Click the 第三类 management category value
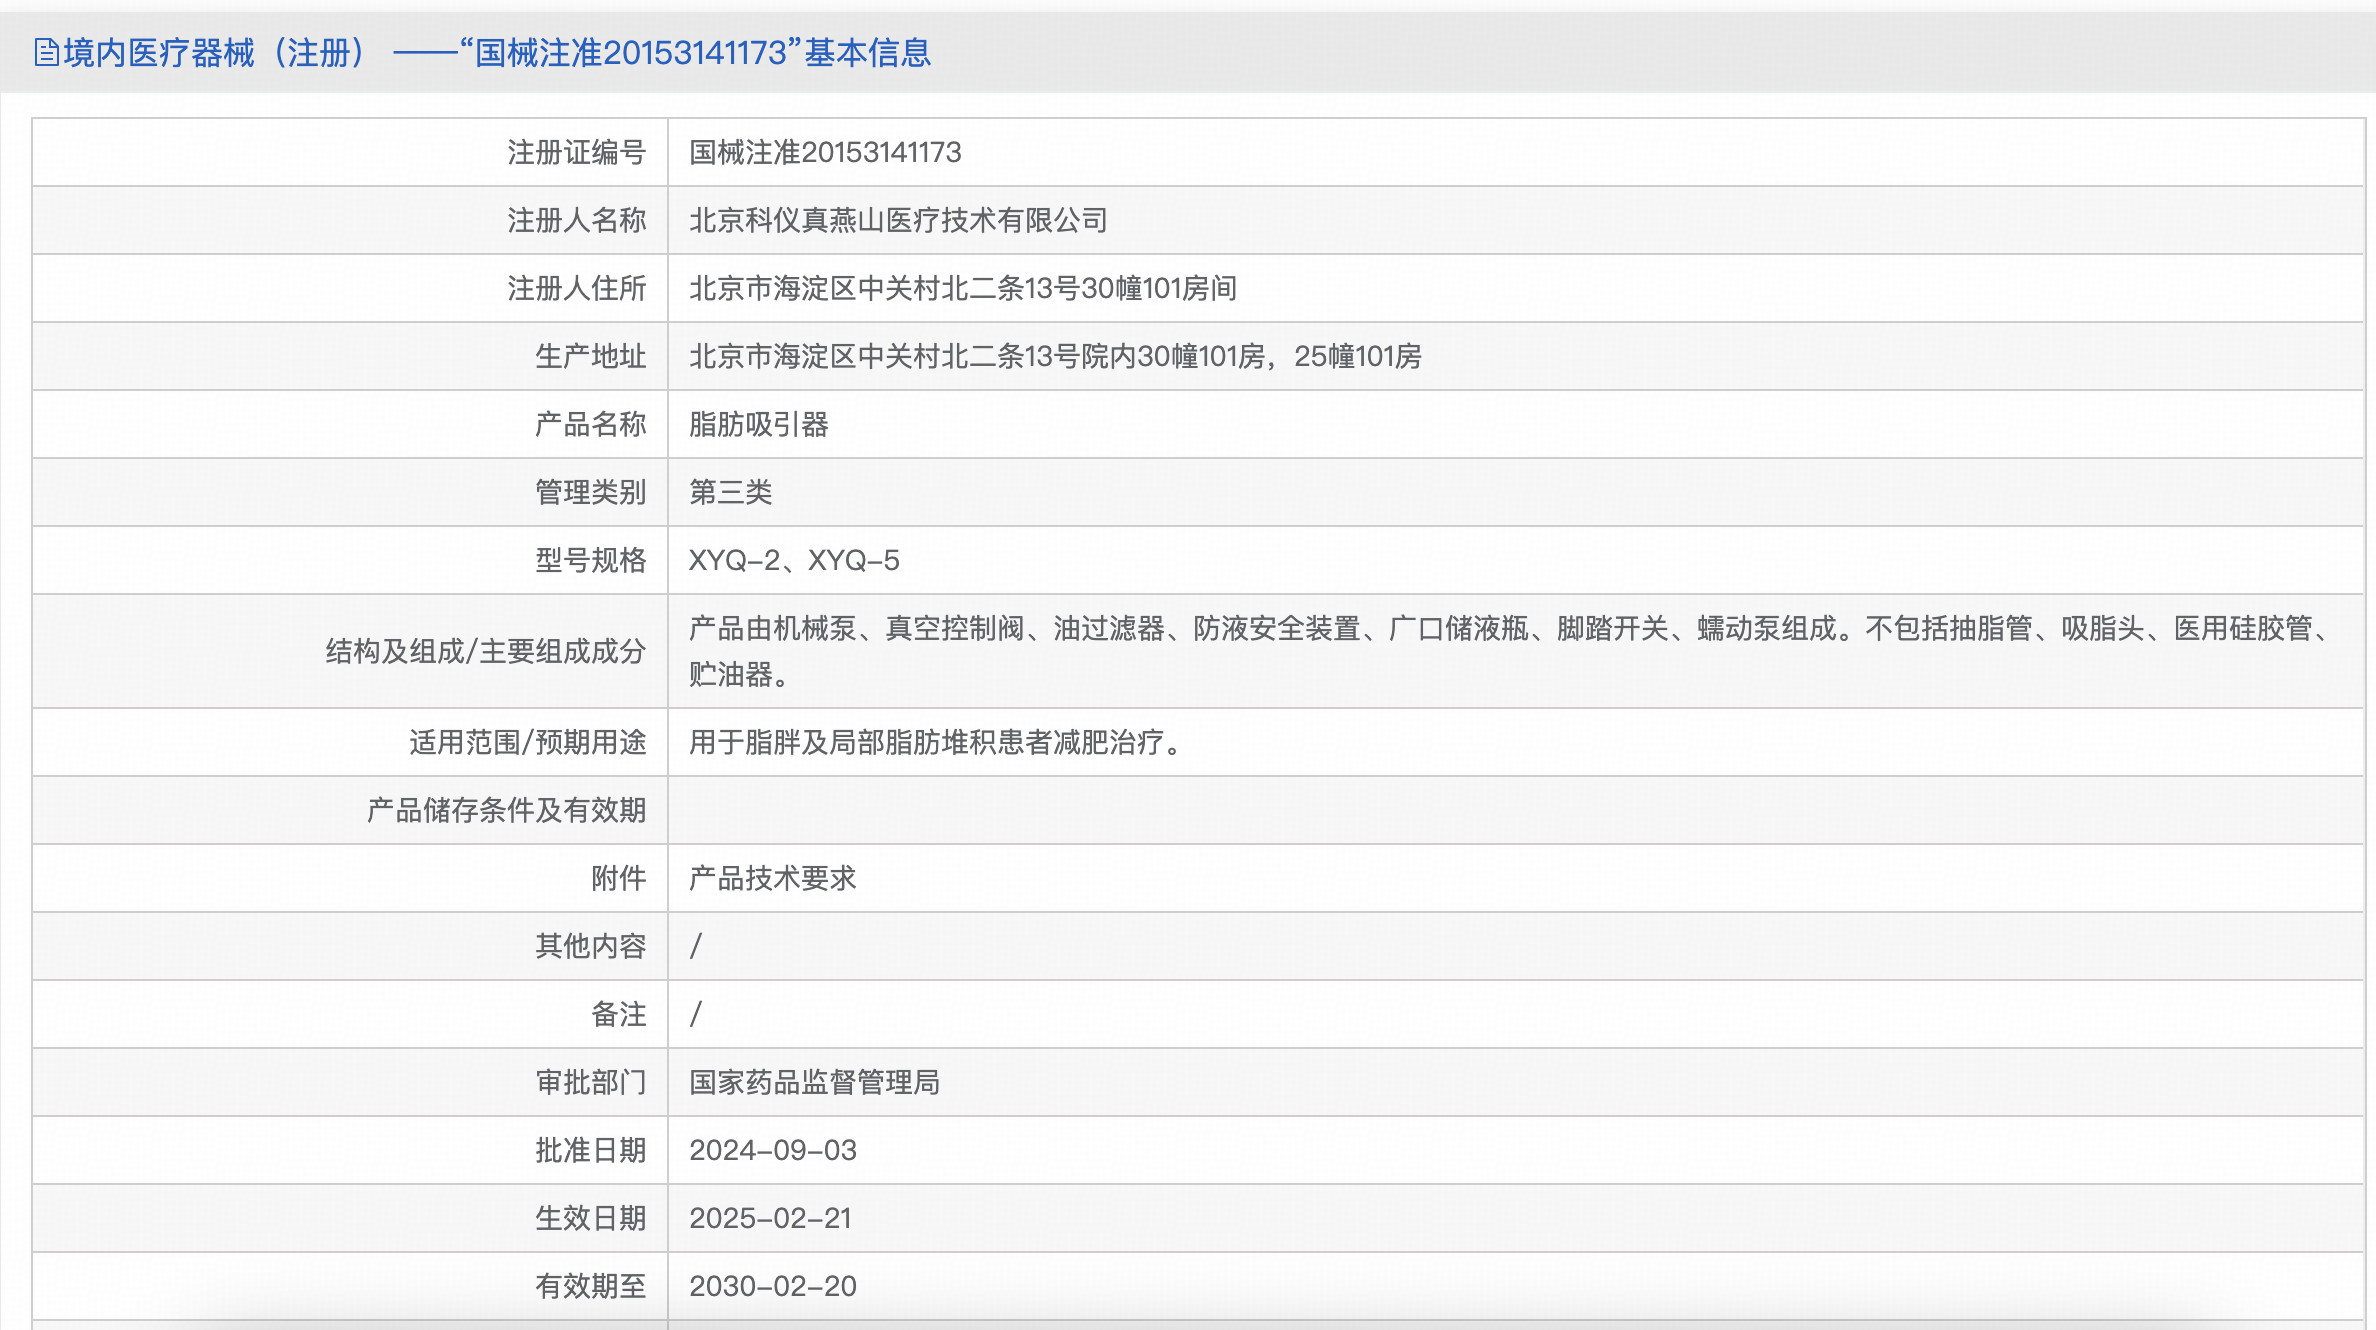This screenshot has width=2376, height=1330. tap(730, 492)
